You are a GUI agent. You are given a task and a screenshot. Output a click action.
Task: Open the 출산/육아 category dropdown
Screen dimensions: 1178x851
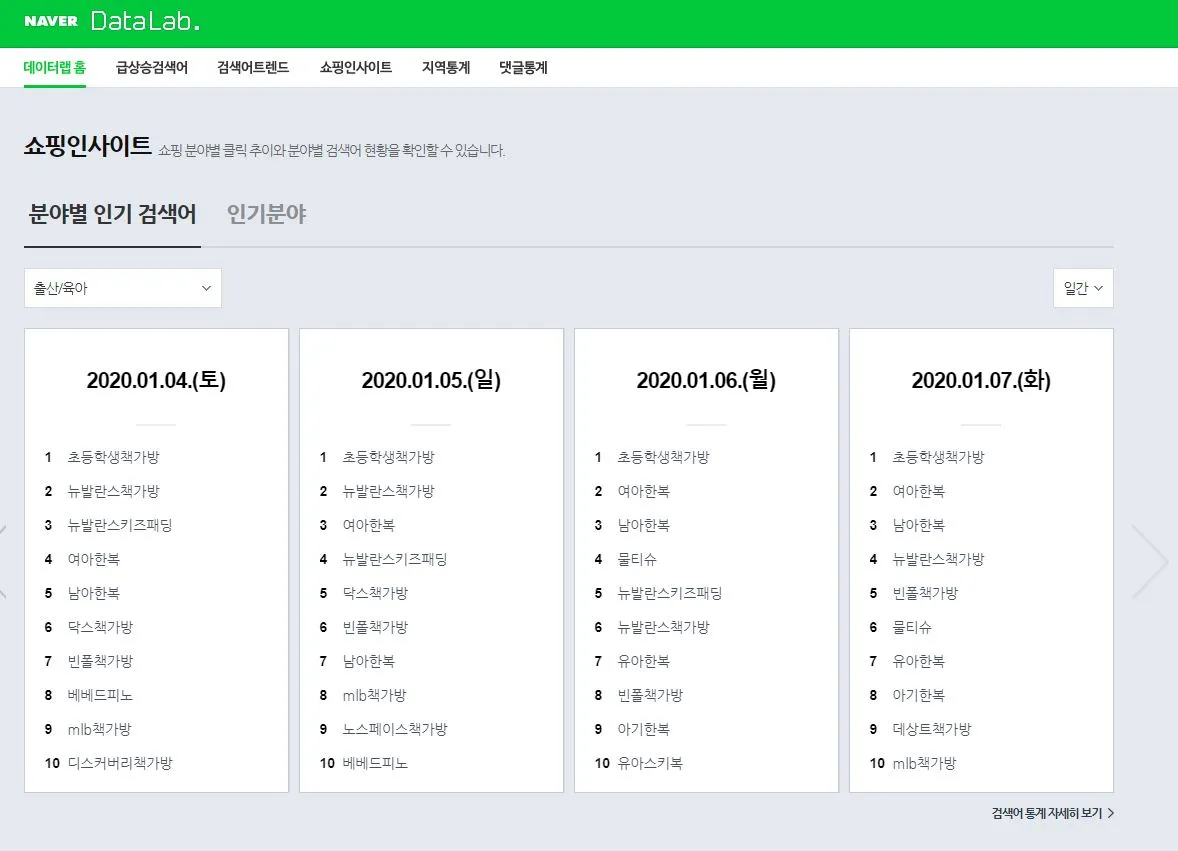[x=122, y=288]
